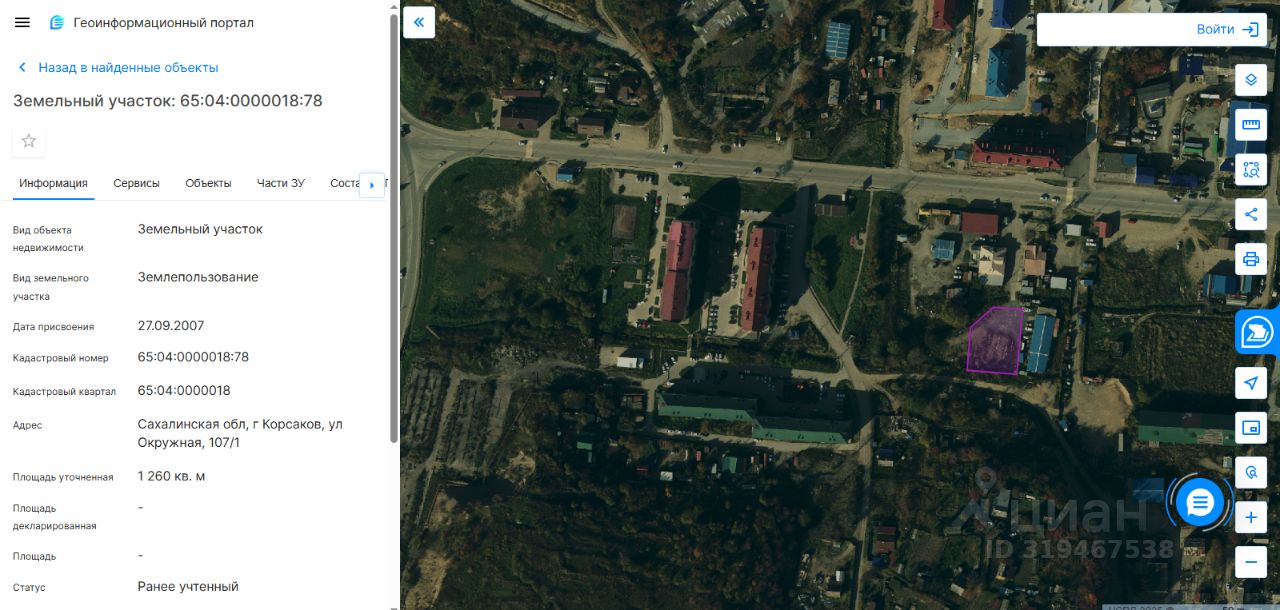Open the map layers panel
Image resolution: width=1280 pixels, height=610 pixels.
point(1251,80)
